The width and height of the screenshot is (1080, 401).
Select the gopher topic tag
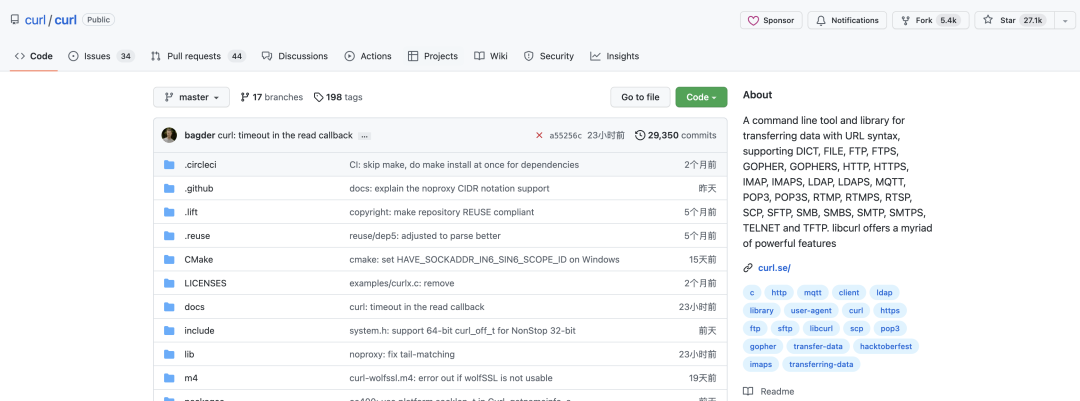tap(762, 347)
